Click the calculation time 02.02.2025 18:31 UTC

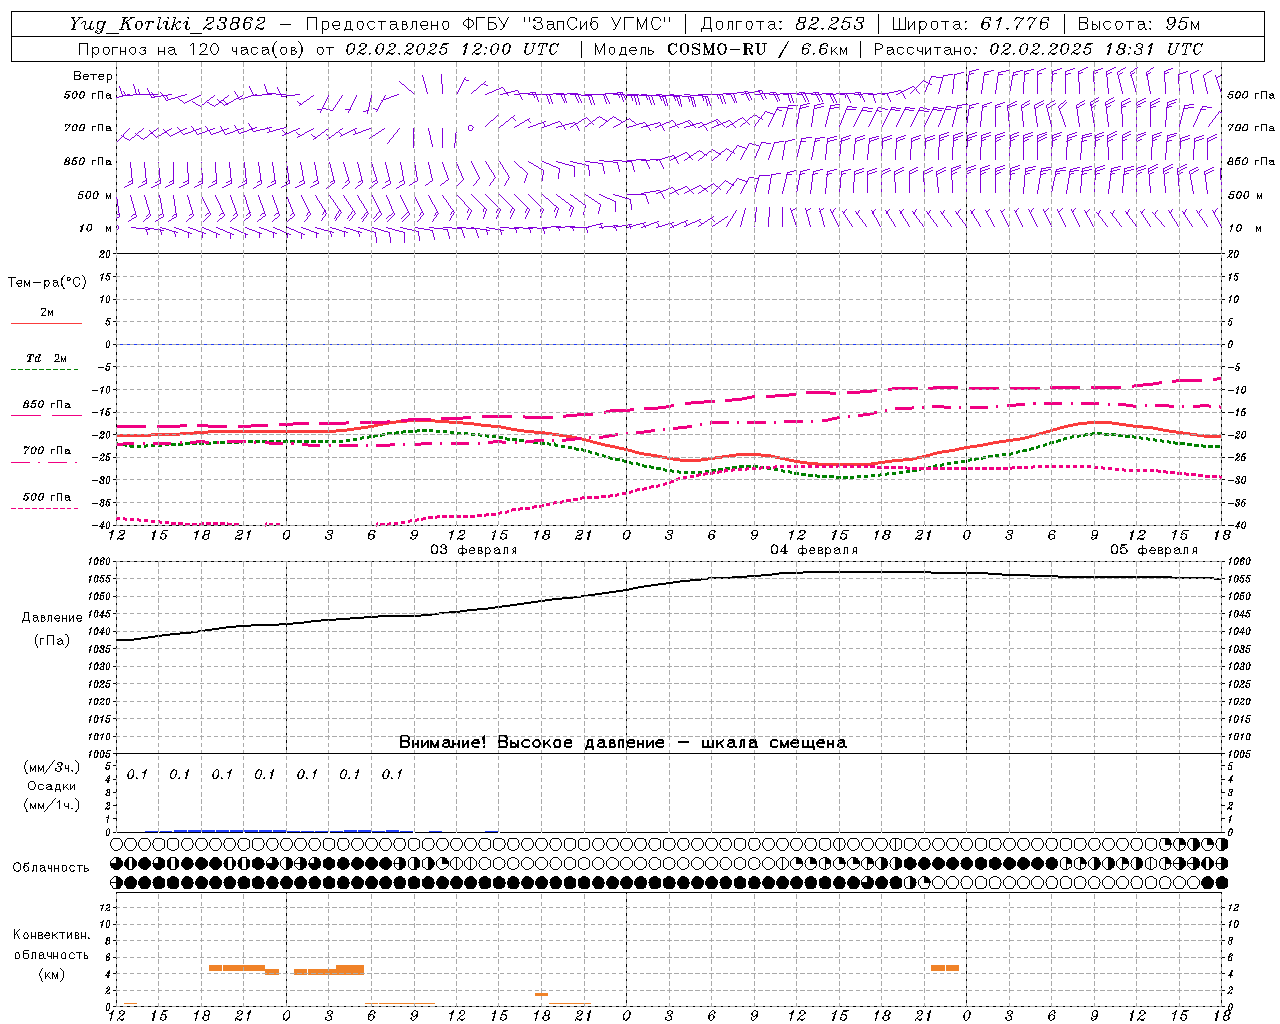pos(1096,49)
